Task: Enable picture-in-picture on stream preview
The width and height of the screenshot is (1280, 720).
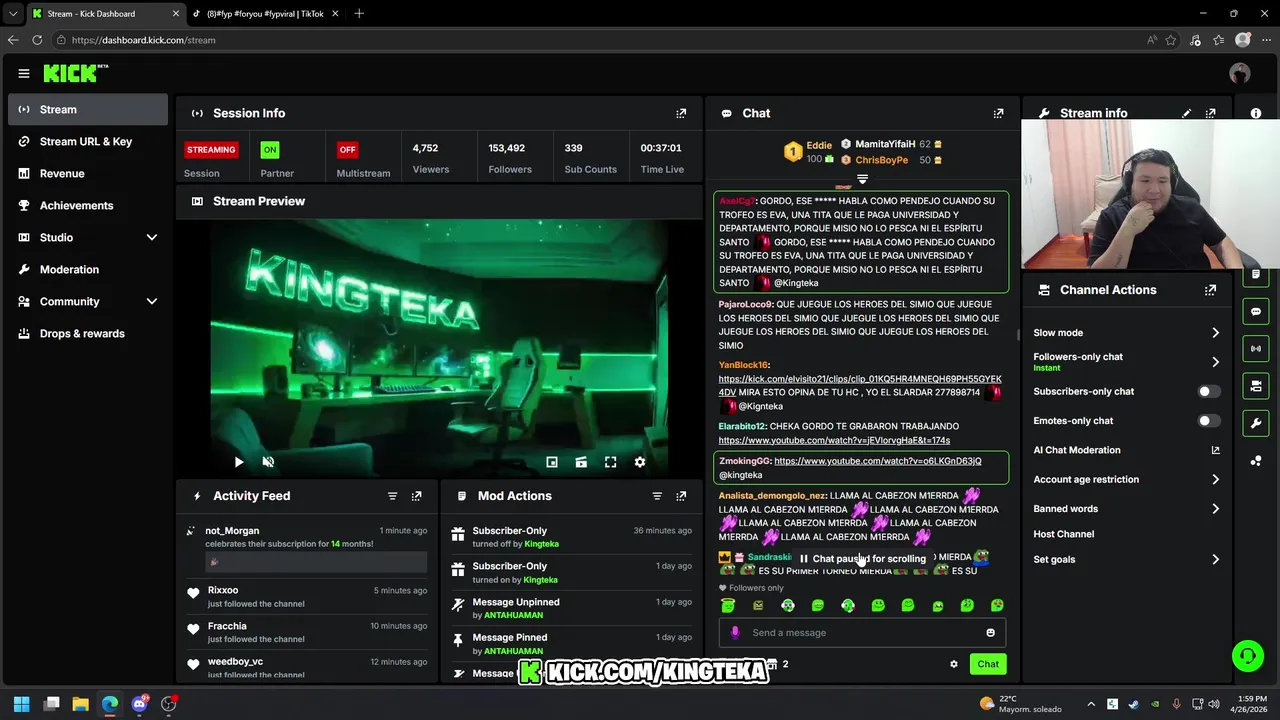Action: pos(551,462)
